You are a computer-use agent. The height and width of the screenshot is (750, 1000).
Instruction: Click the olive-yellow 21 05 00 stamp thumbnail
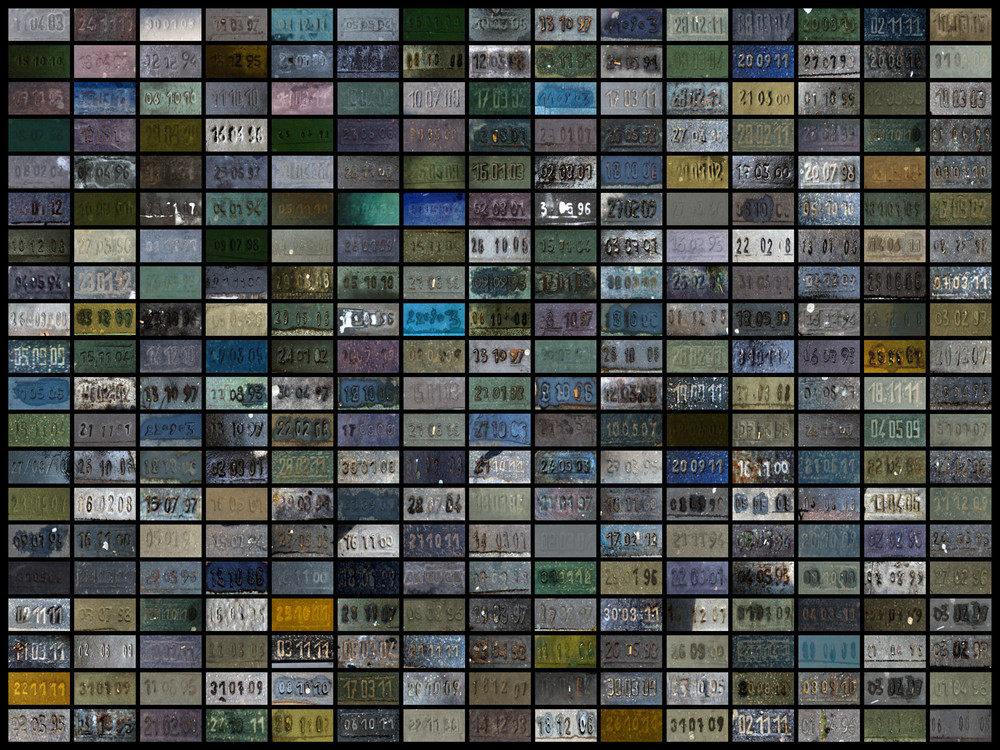point(763,99)
